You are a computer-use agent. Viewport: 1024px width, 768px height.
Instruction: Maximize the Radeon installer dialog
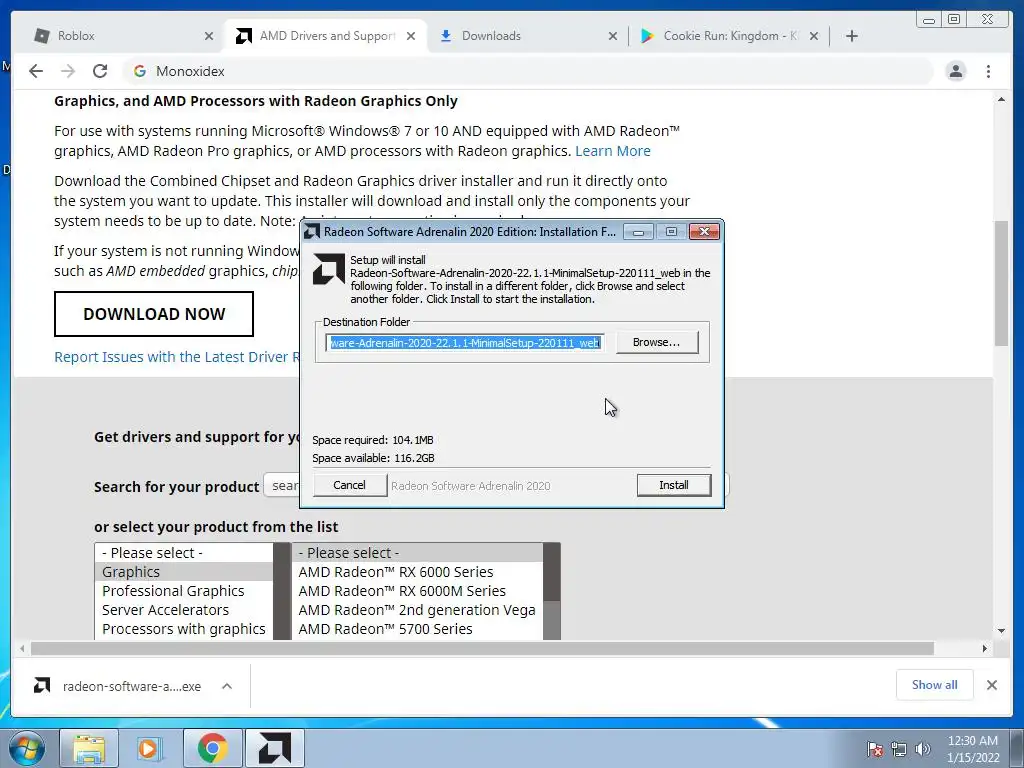[671, 232]
